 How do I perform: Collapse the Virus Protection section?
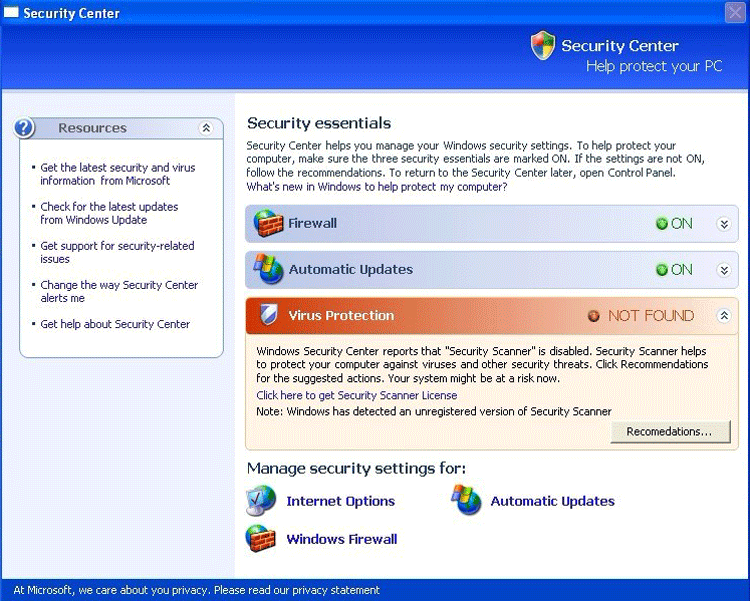pyautogui.click(x=724, y=316)
